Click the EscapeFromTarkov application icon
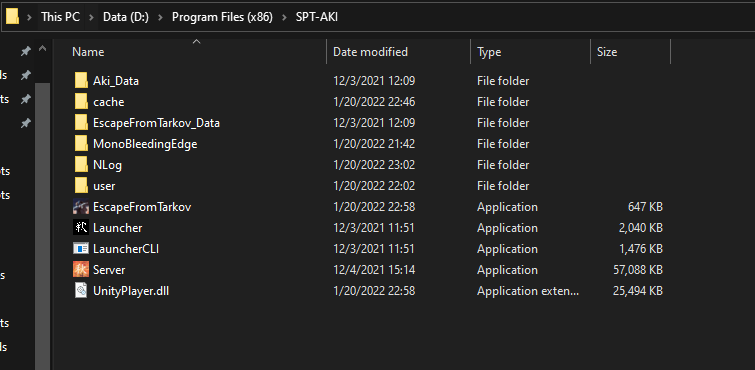Image resolution: width=755 pixels, height=370 pixels. click(x=81, y=207)
